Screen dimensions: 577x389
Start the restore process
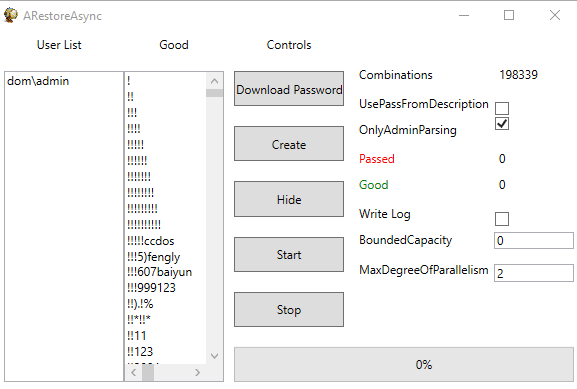click(x=289, y=254)
